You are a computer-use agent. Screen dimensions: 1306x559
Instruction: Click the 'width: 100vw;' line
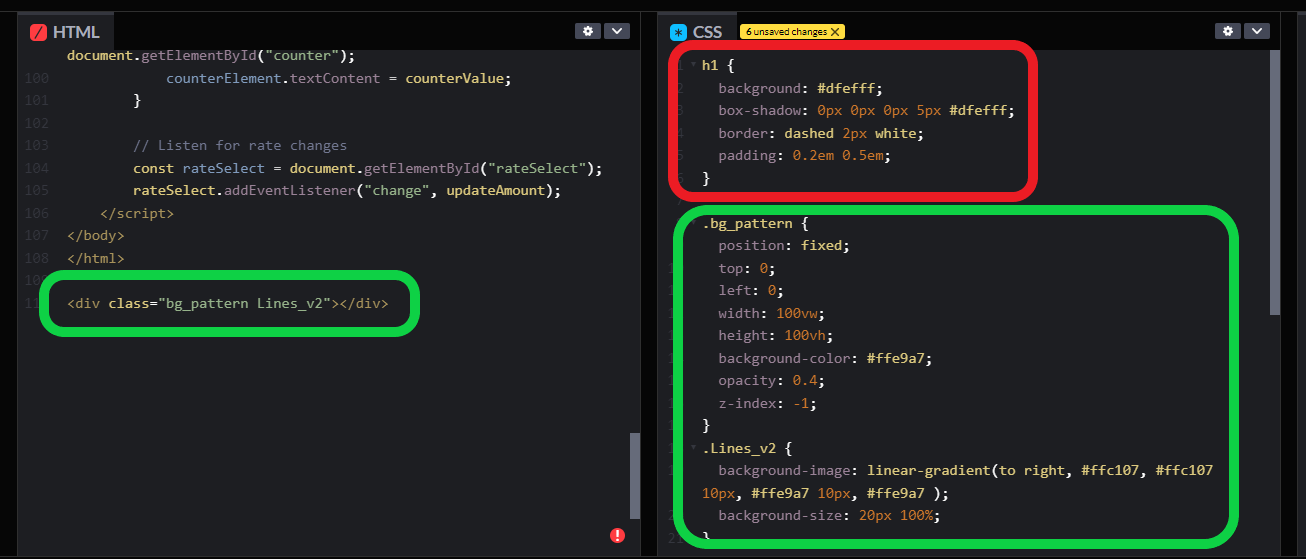[x=772, y=313]
